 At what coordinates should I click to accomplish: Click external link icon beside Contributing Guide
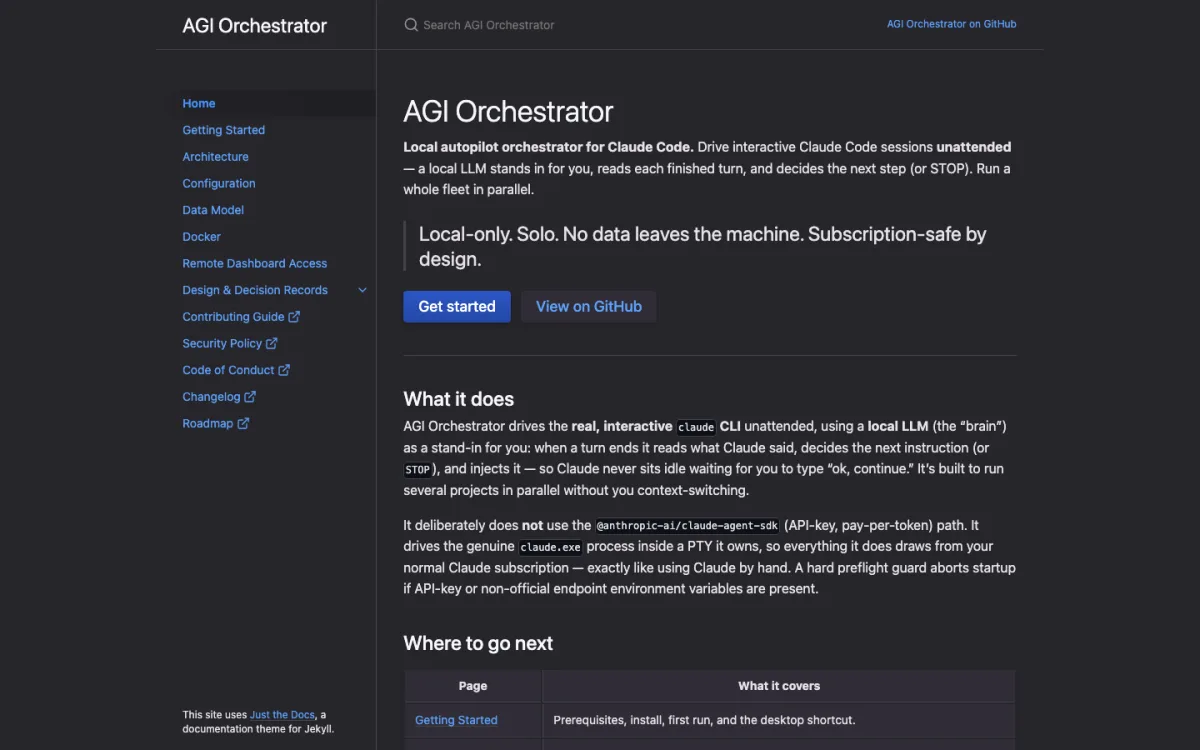pos(294,316)
